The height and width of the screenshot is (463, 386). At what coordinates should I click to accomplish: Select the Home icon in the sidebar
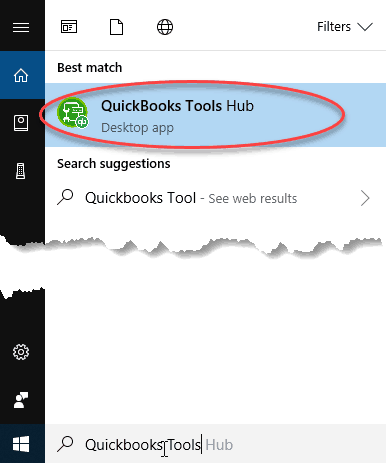click(x=21, y=75)
